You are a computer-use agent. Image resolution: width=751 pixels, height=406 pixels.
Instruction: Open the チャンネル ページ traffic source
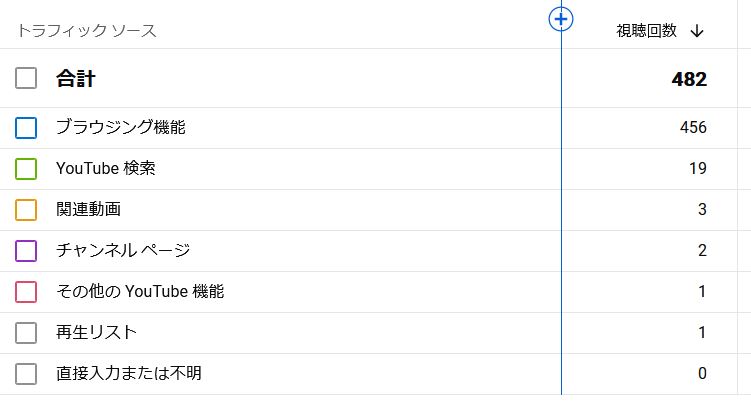[123, 251]
